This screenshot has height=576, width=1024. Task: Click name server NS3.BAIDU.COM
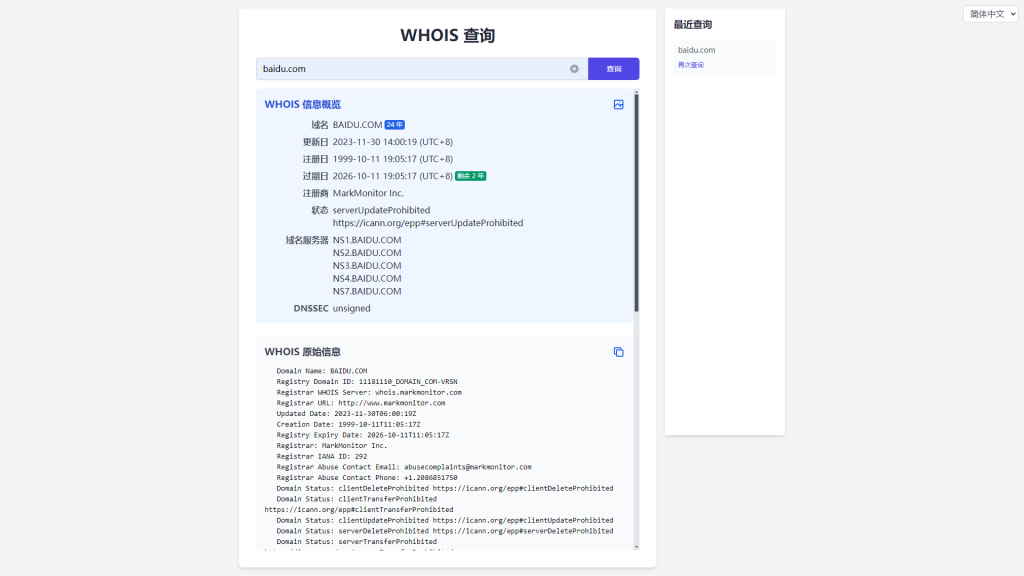coord(367,265)
